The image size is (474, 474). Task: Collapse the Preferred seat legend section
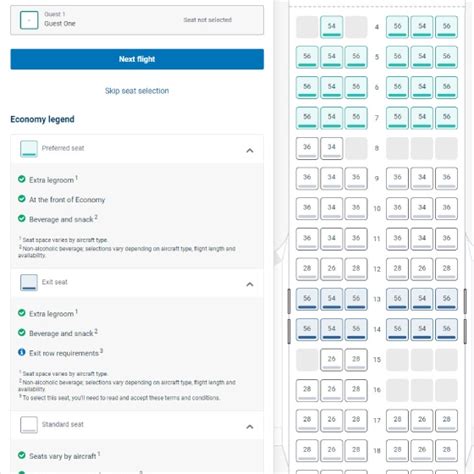tap(250, 150)
